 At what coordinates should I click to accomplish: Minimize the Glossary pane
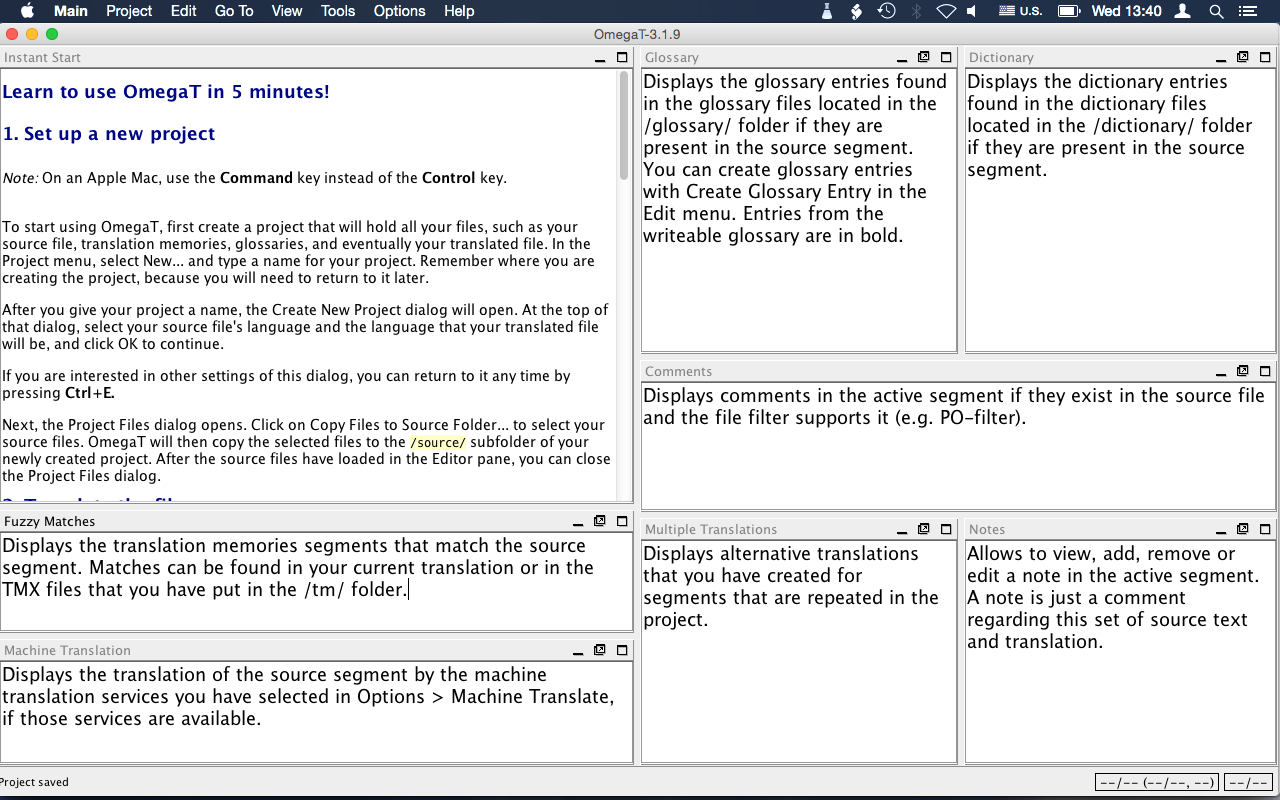[x=902, y=58]
